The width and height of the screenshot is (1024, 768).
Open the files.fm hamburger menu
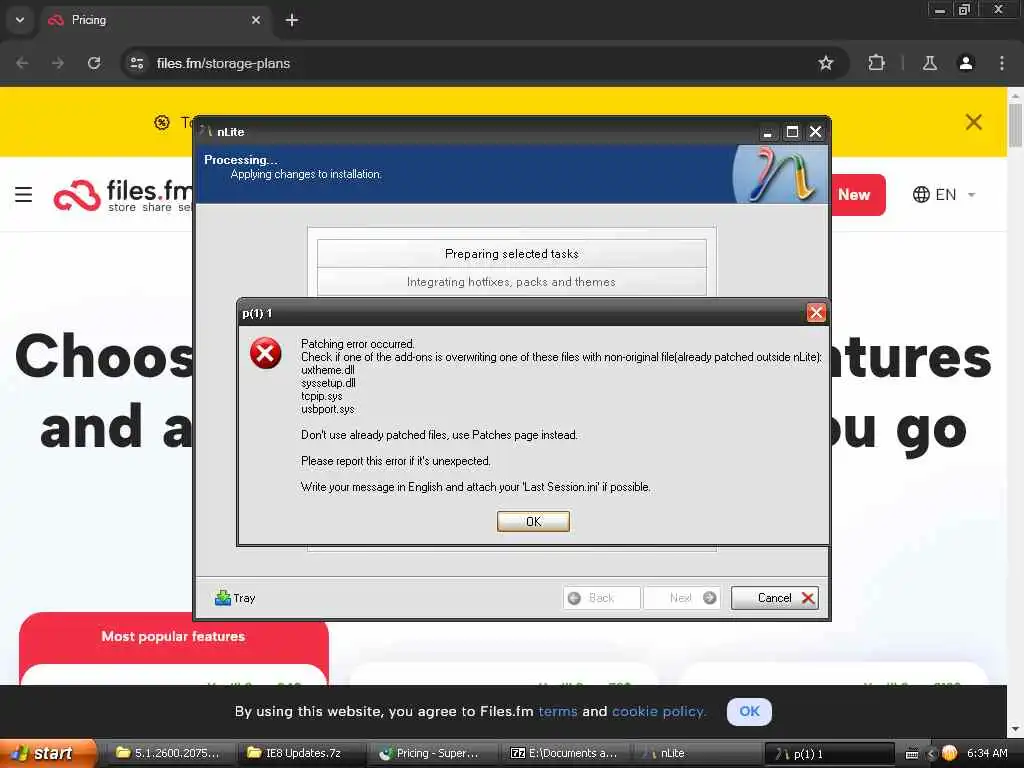(x=24, y=195)
